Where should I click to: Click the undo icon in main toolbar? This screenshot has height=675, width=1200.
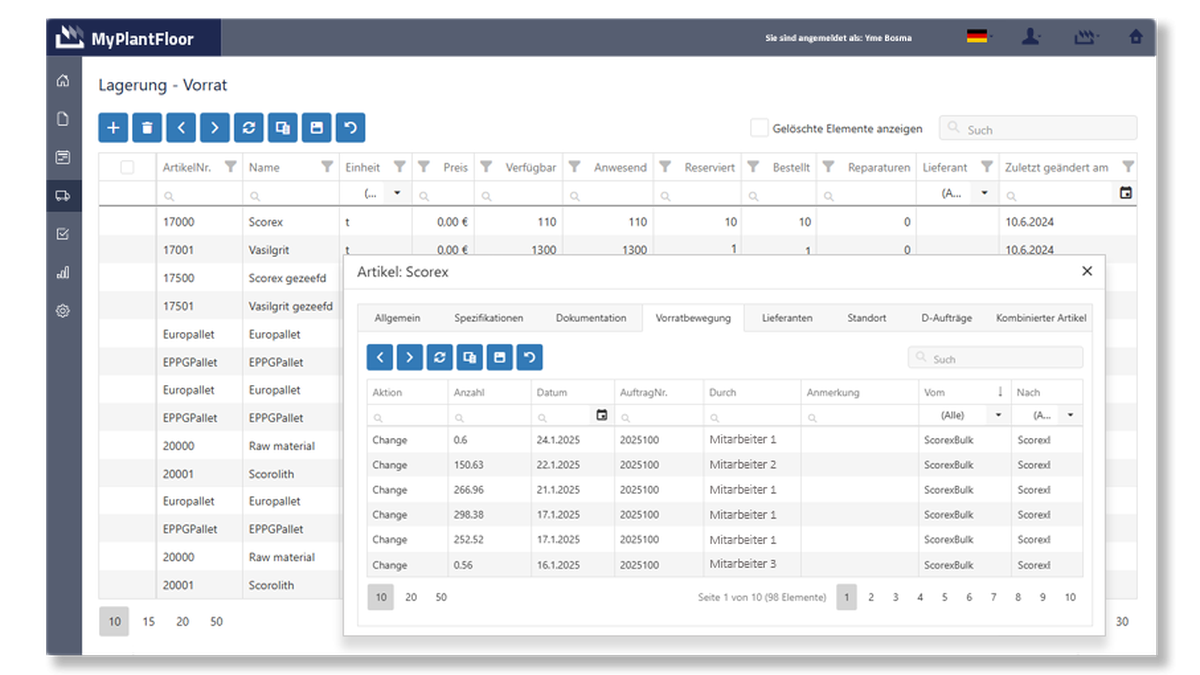pyautogui.click(x=350, y=128)
